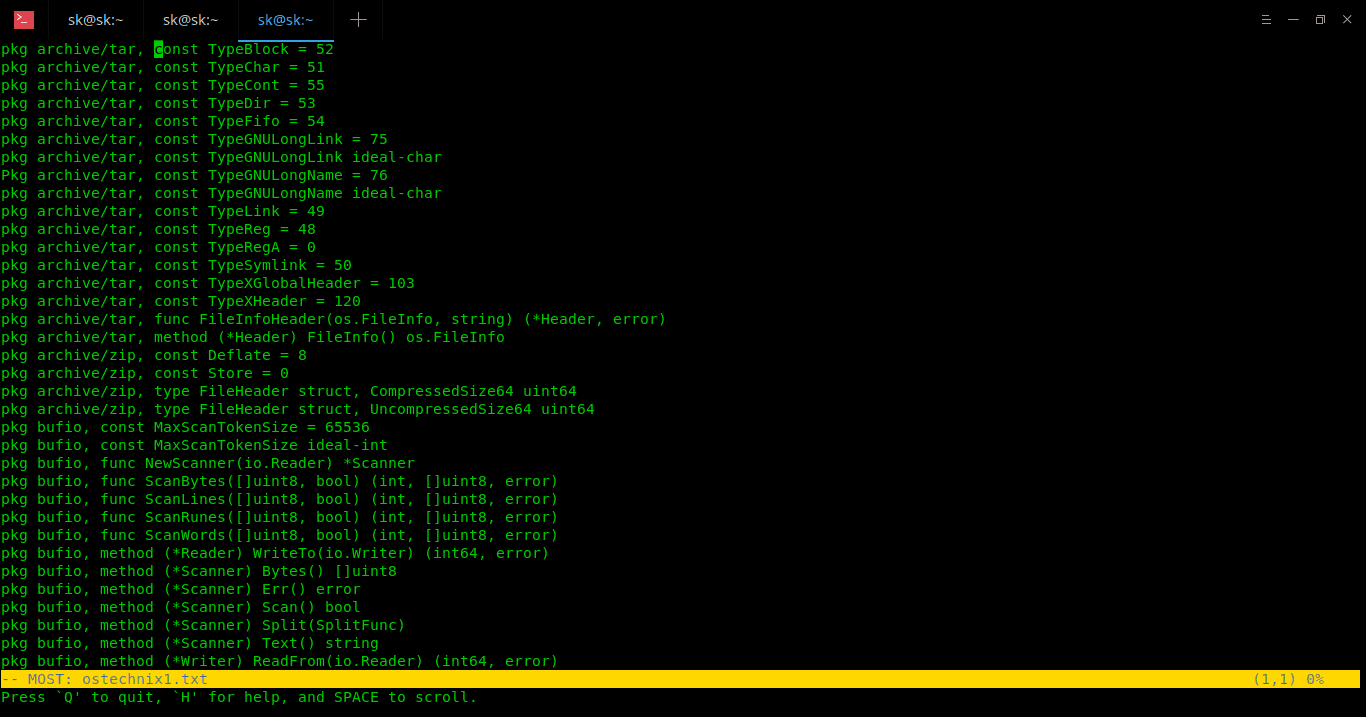Close the terminal window
1366x717 pixels.
tap(1347, 20)
